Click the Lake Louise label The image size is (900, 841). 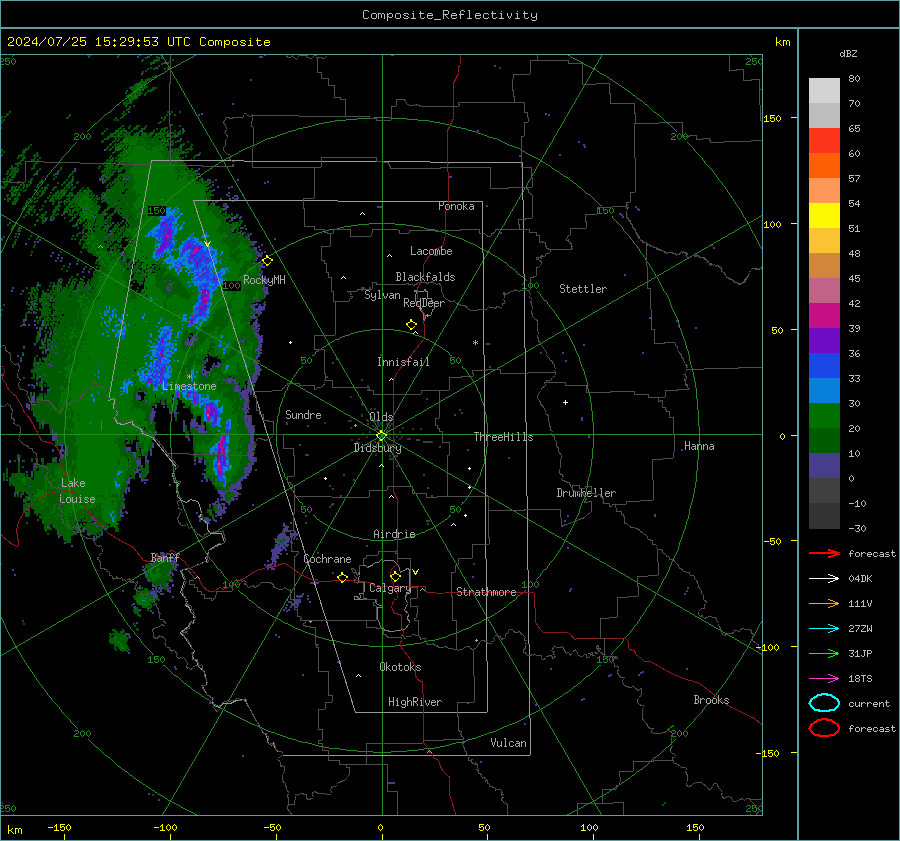click(77, 491)
